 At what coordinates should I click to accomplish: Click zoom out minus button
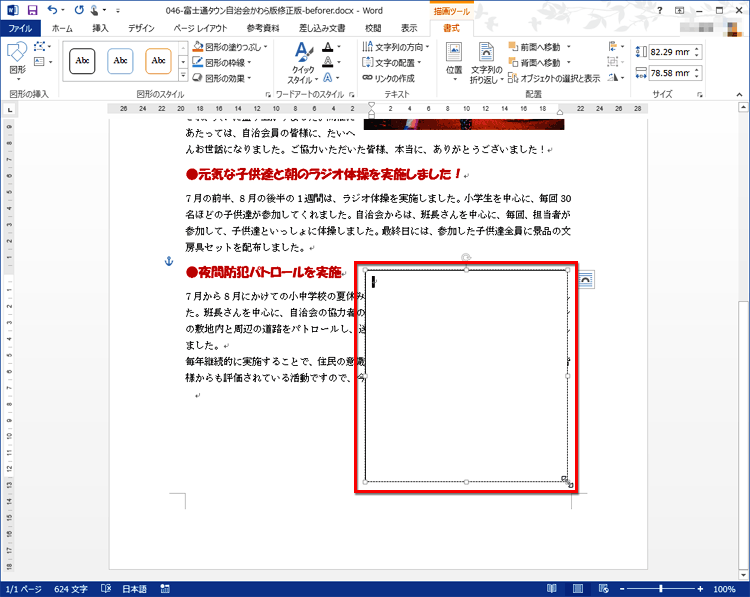(x=622, y=589)
